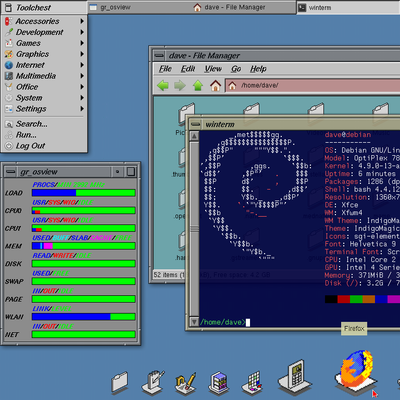Image resolution: width=400 pixels, height=400 pixels.
Task: Click the dave@debian text in winterm
Action: tap(348, 135)
